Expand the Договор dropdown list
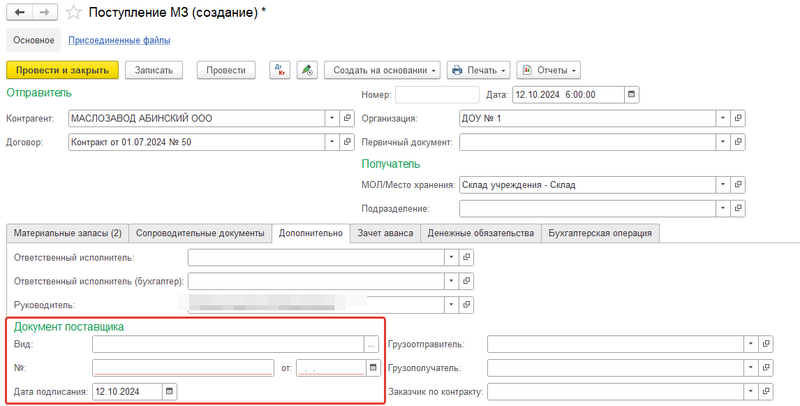Image resolution: width=800 pixels, height=406 pixels. 331,142
